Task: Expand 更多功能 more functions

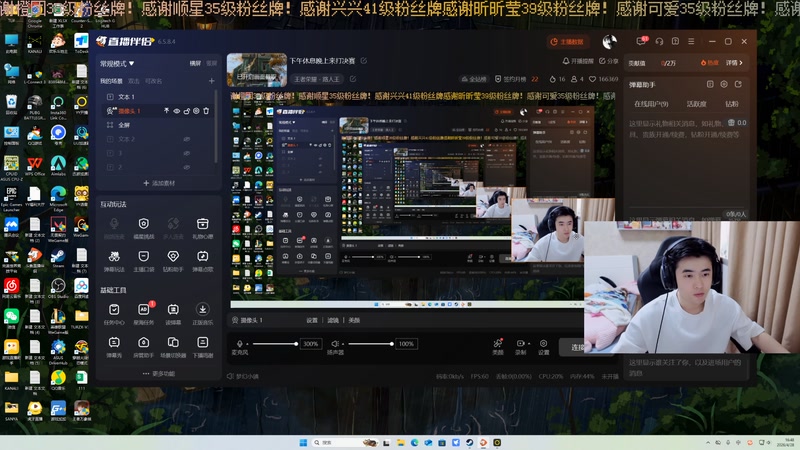Action: point(159,373)
